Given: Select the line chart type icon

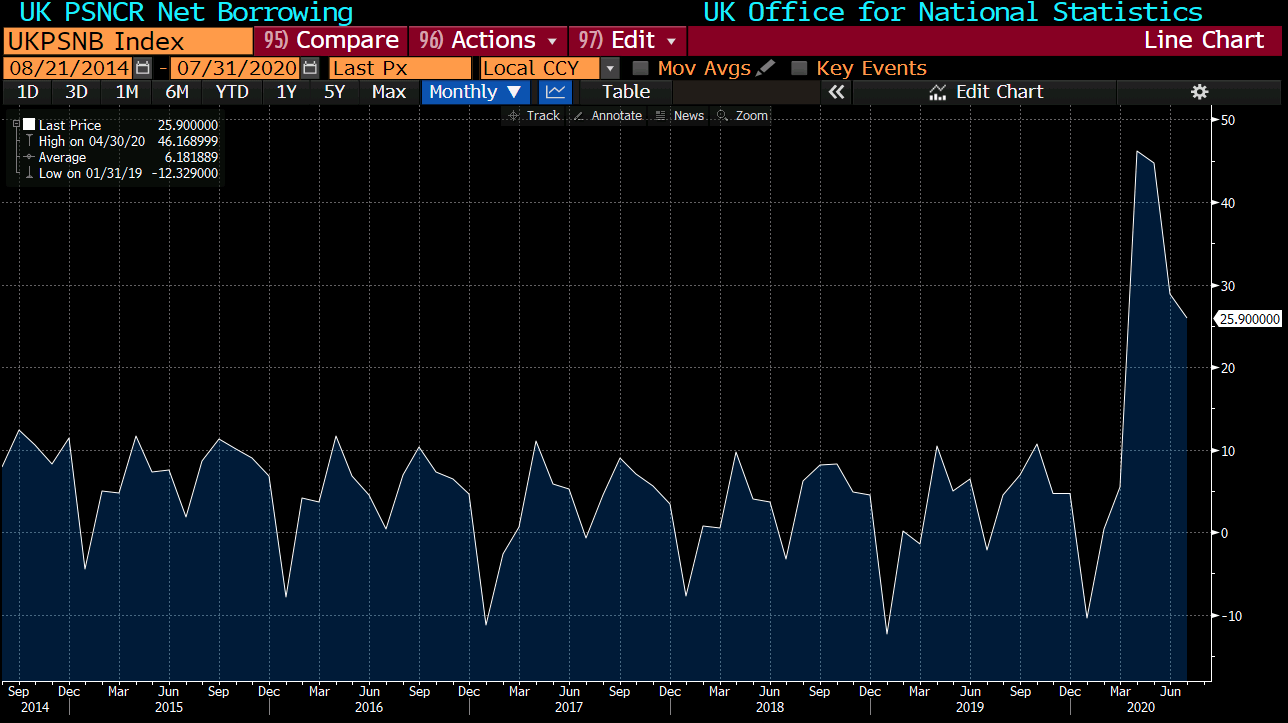Looking at the screenshot, I should (x=555, y=92).
